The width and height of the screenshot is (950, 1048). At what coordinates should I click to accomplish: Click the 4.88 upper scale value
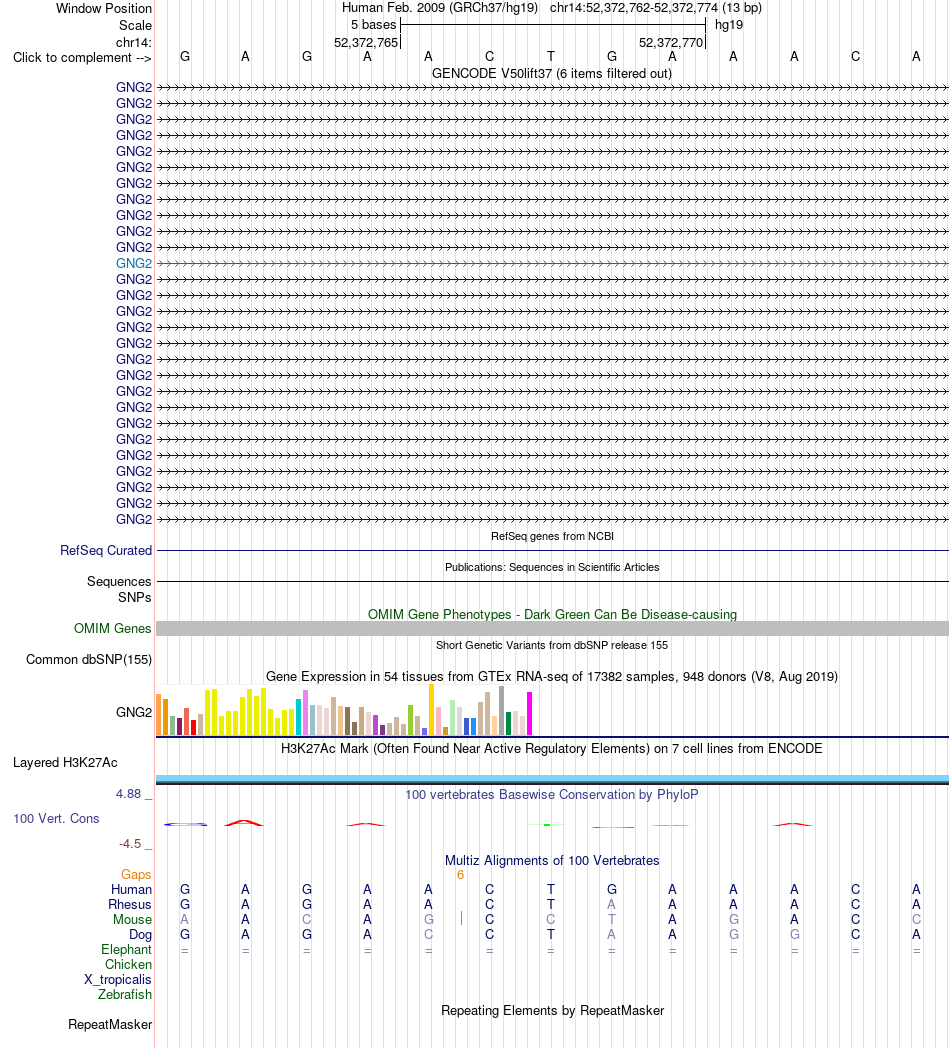(x=128, y=794)
